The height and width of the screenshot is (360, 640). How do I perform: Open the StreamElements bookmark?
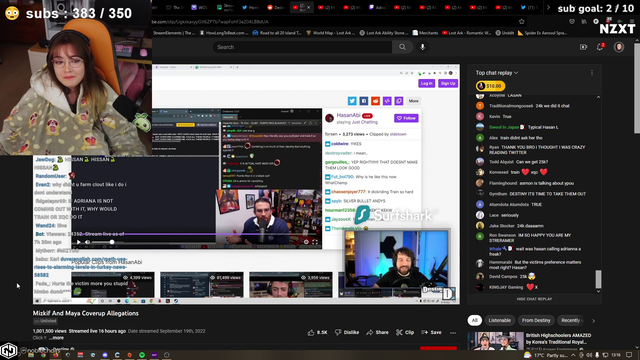coord(174,33)
